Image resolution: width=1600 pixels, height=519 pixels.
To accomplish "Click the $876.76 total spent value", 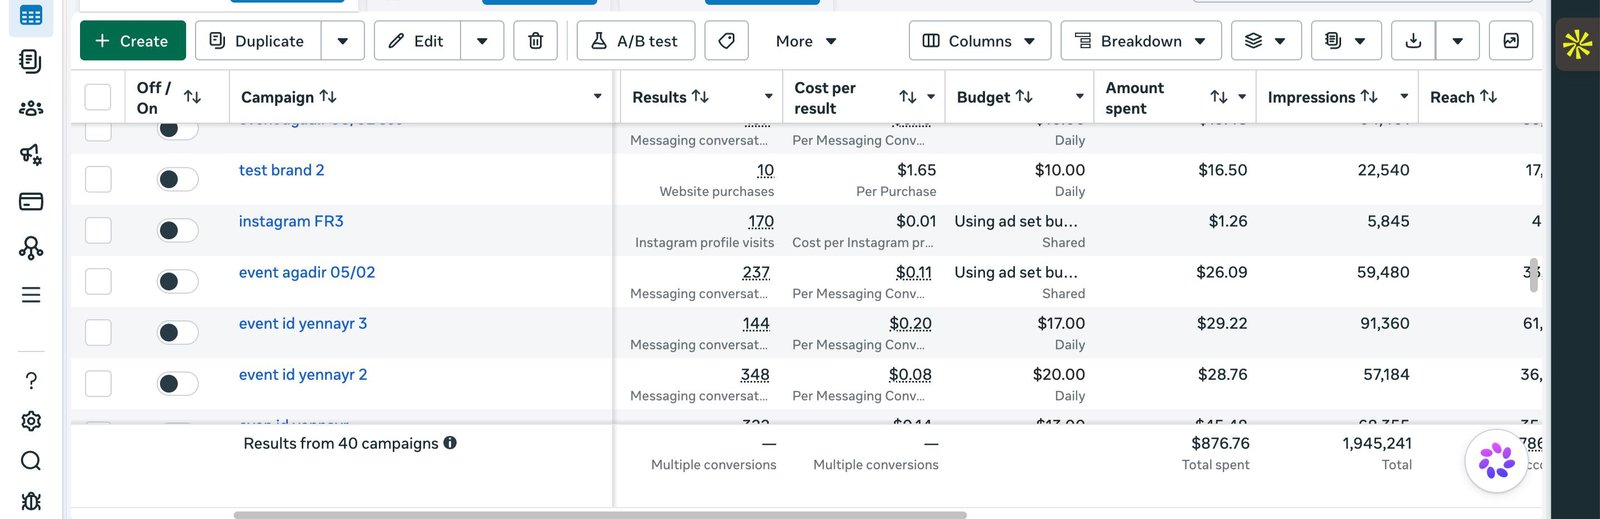I will (x=1220, y=443).
